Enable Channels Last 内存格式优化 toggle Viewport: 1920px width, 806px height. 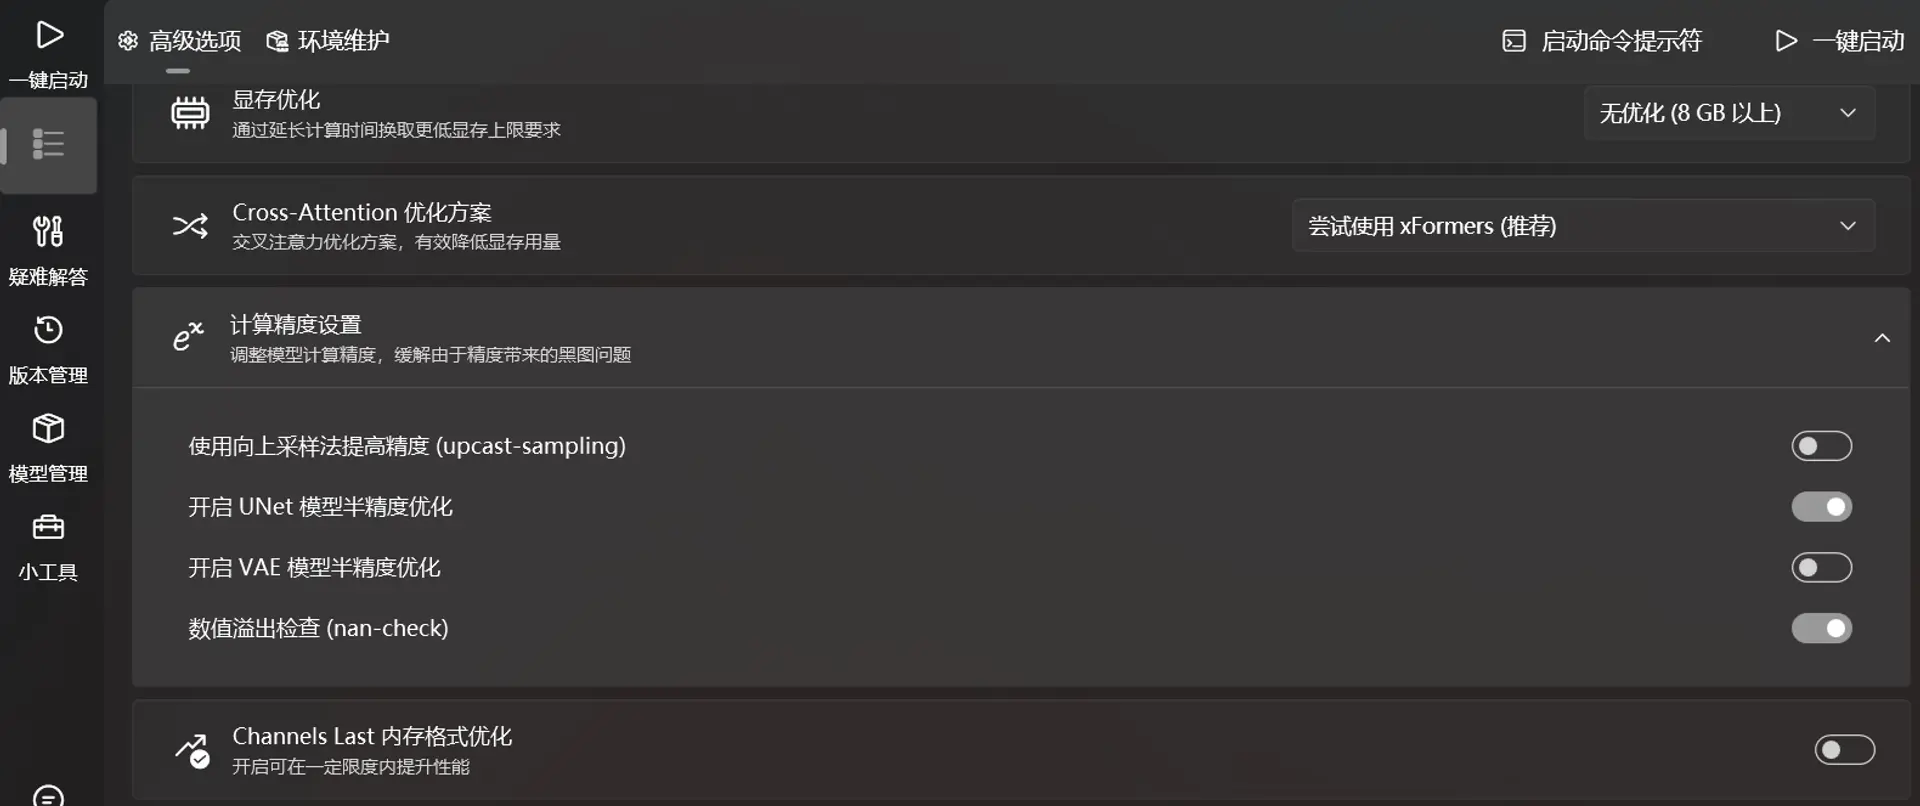pos(1844,750)
